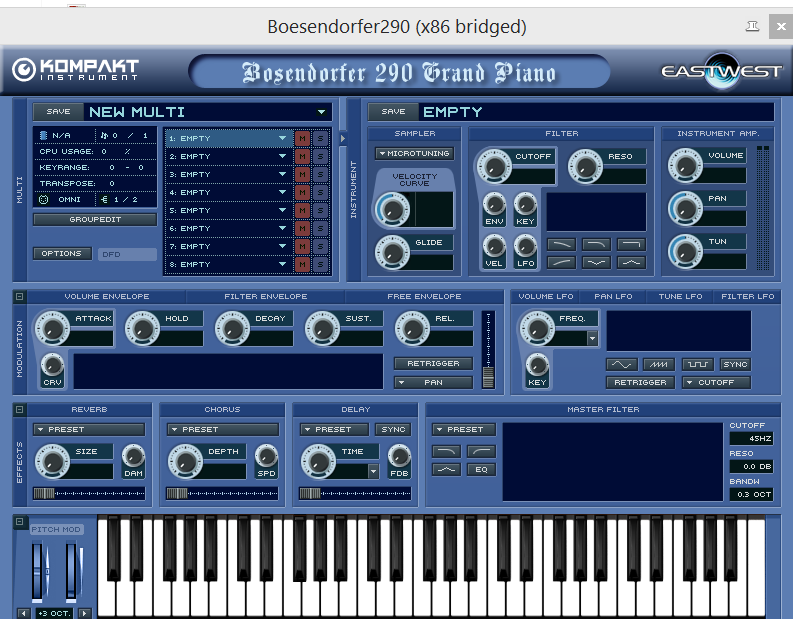Select the square LFO waveform button
The height and width of the screenshot is (619, 793).
[x=698, y=364]
